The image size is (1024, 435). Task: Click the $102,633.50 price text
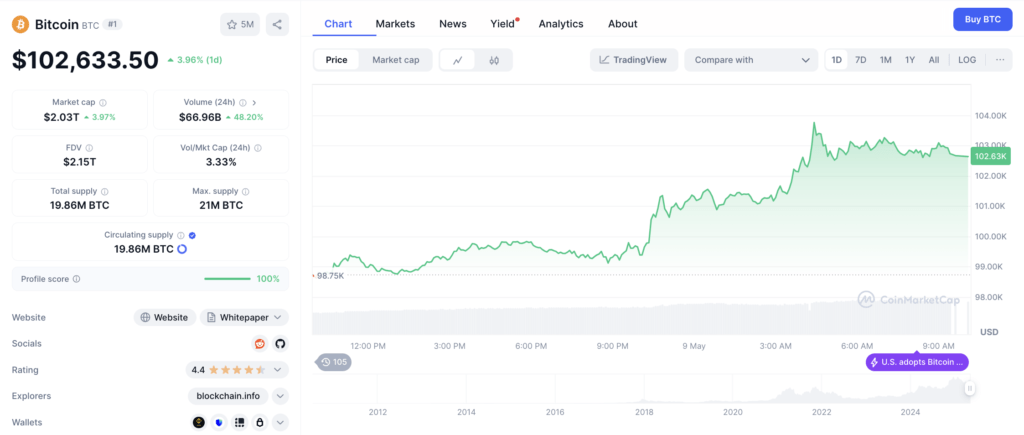[85, 60]
